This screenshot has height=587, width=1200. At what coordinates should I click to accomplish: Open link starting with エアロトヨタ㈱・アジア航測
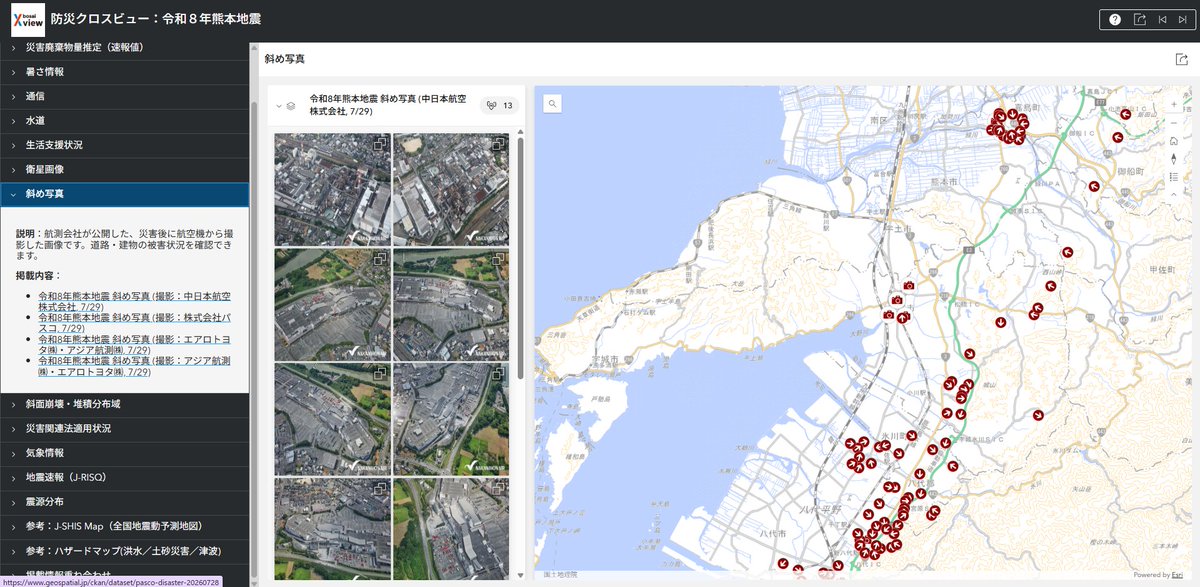pyautogui.click(x=134, y=345)
